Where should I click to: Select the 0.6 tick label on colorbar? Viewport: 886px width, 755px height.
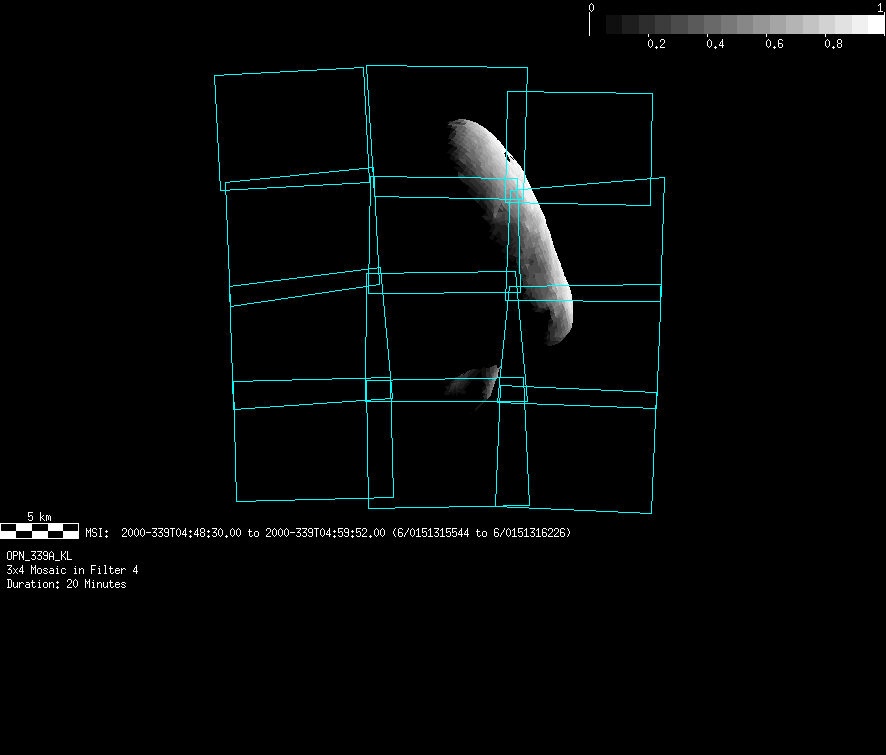click(774, 44)
